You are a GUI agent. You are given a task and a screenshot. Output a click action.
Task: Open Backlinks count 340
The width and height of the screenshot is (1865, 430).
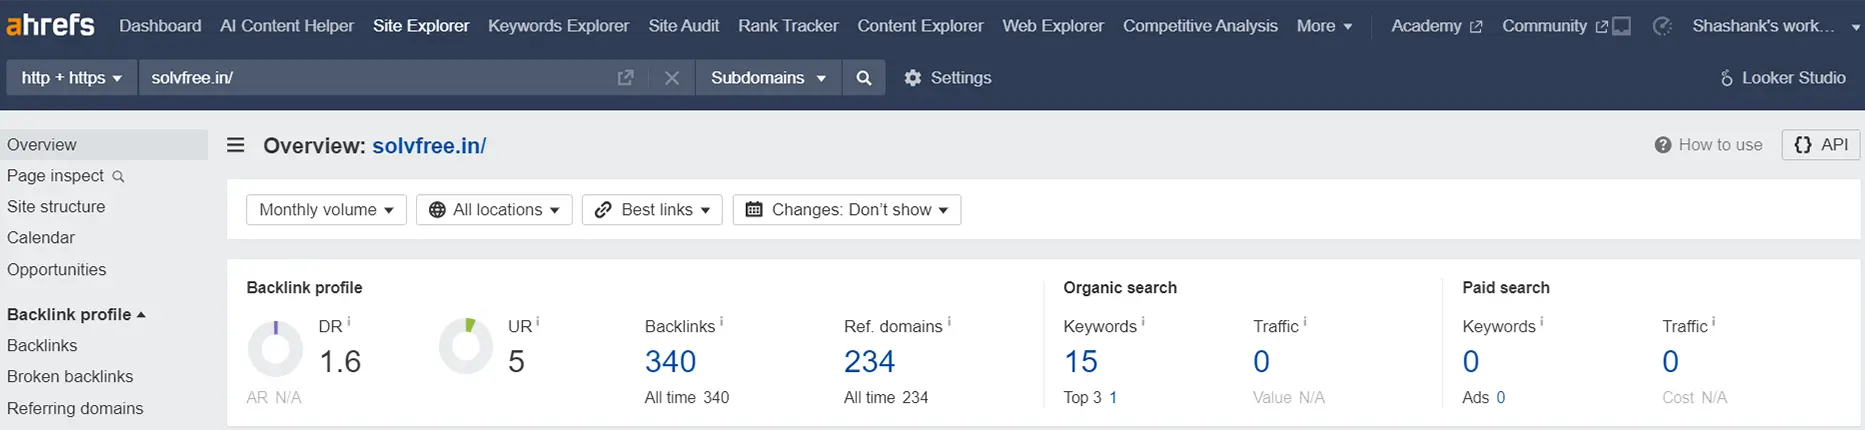pyautogui.click(x=670, y=361)
